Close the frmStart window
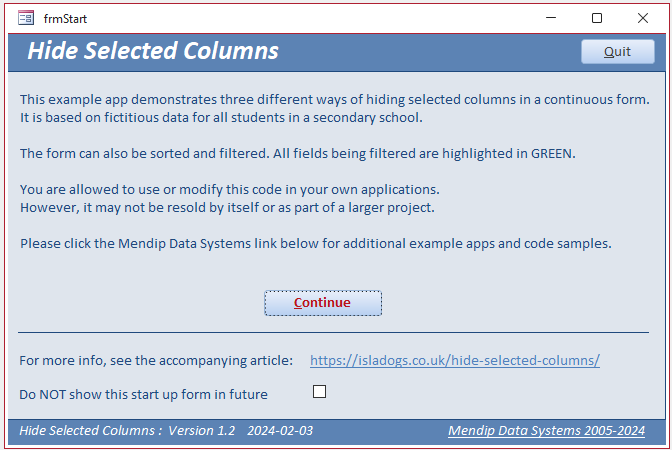This screenshot has height=450, width=672. (x=642, y=18)
